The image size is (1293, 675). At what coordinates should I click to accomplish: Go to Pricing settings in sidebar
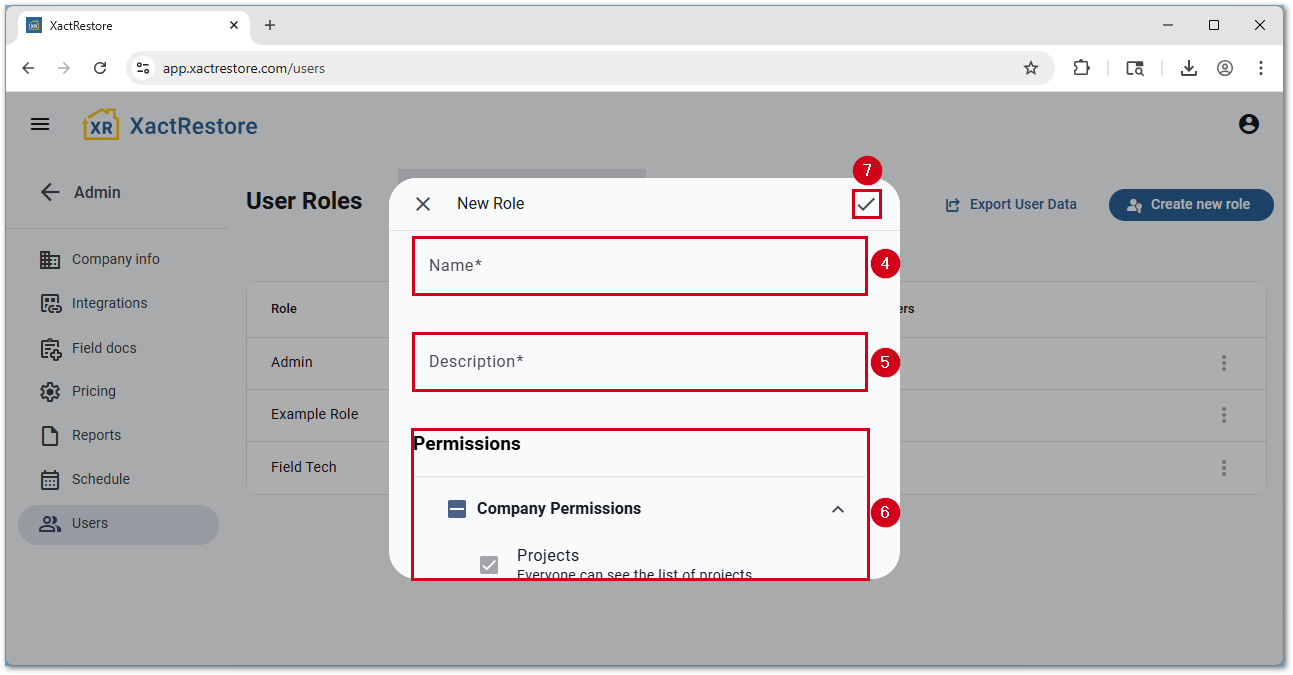[93, 391]
